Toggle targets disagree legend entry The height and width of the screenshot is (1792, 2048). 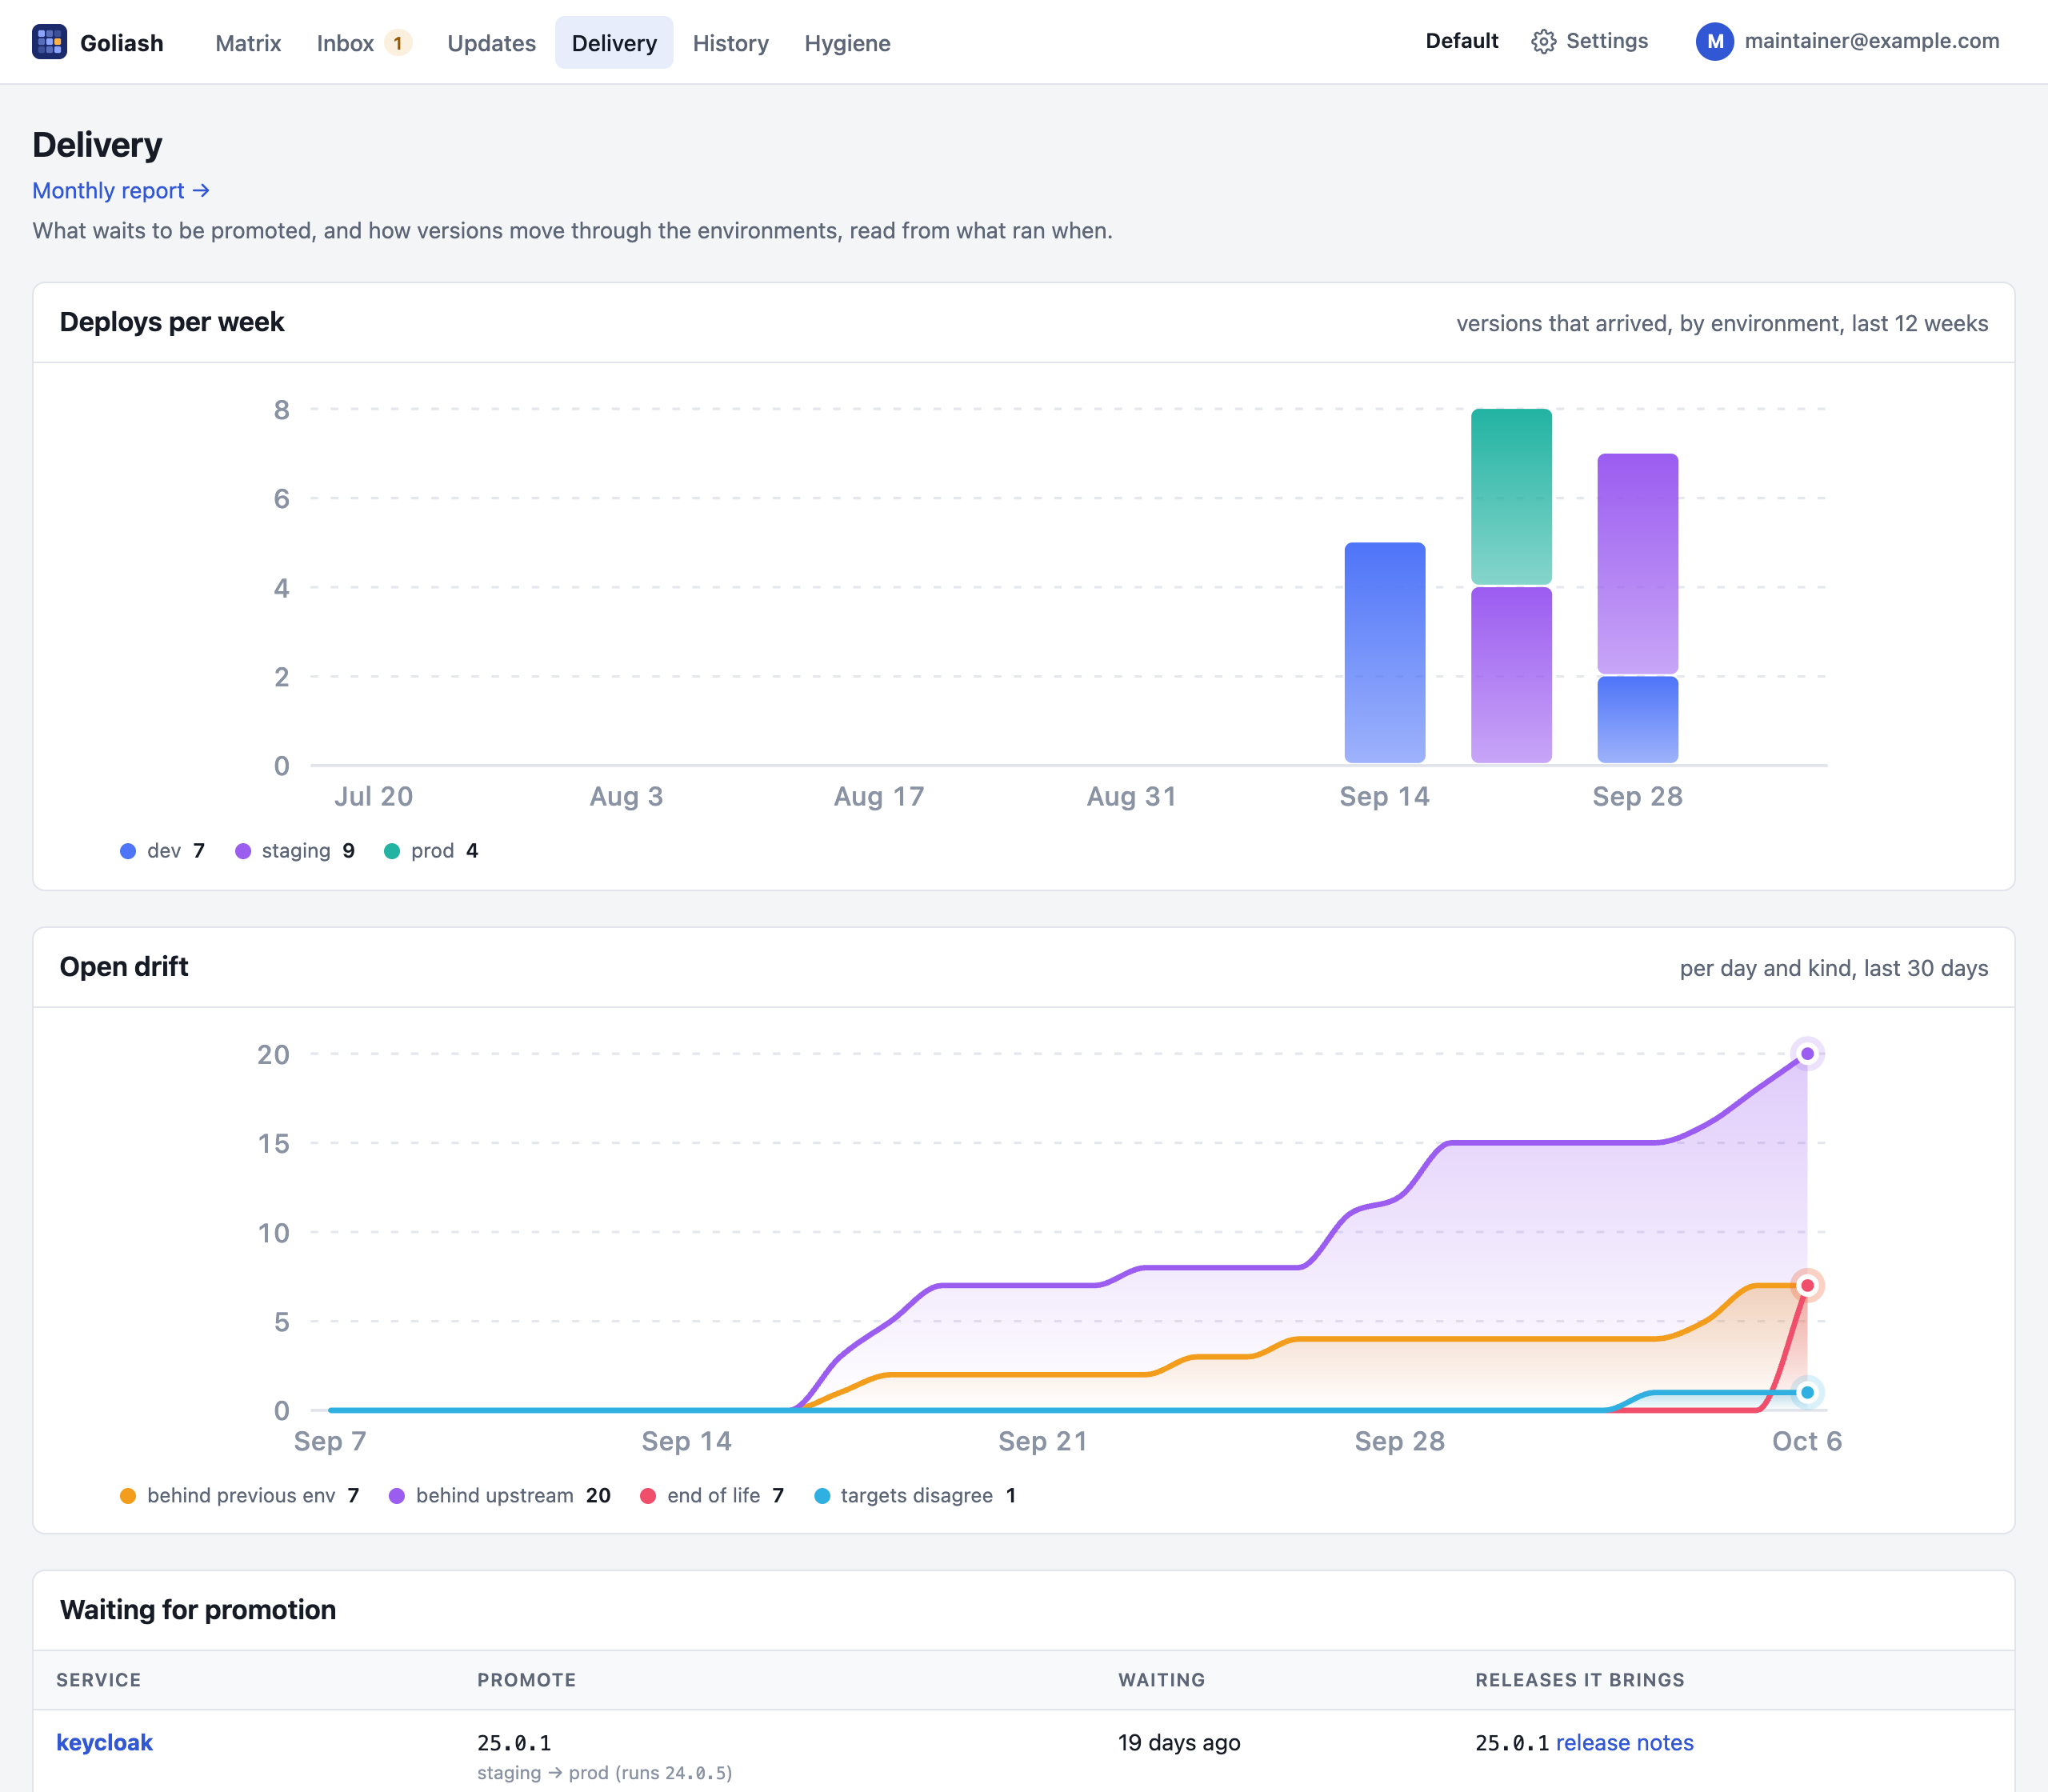click(916, 1495)
